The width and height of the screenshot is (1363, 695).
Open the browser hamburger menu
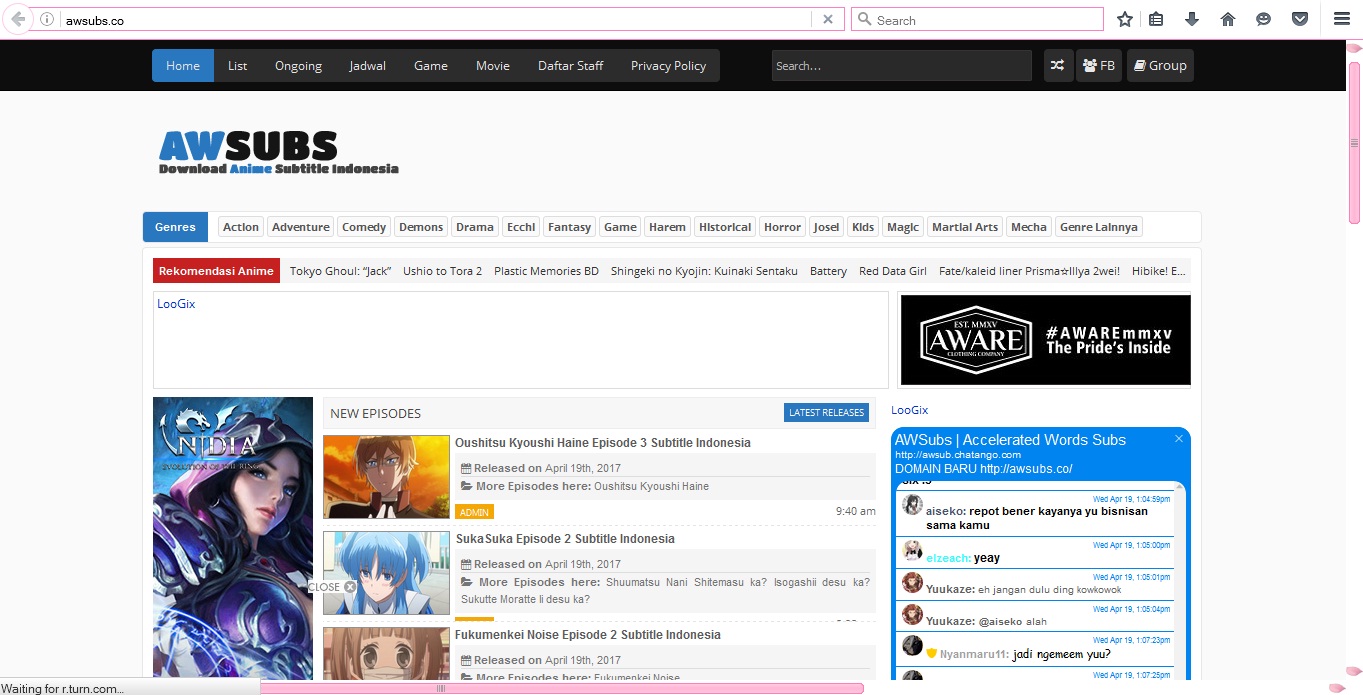tap(1341, 19)
